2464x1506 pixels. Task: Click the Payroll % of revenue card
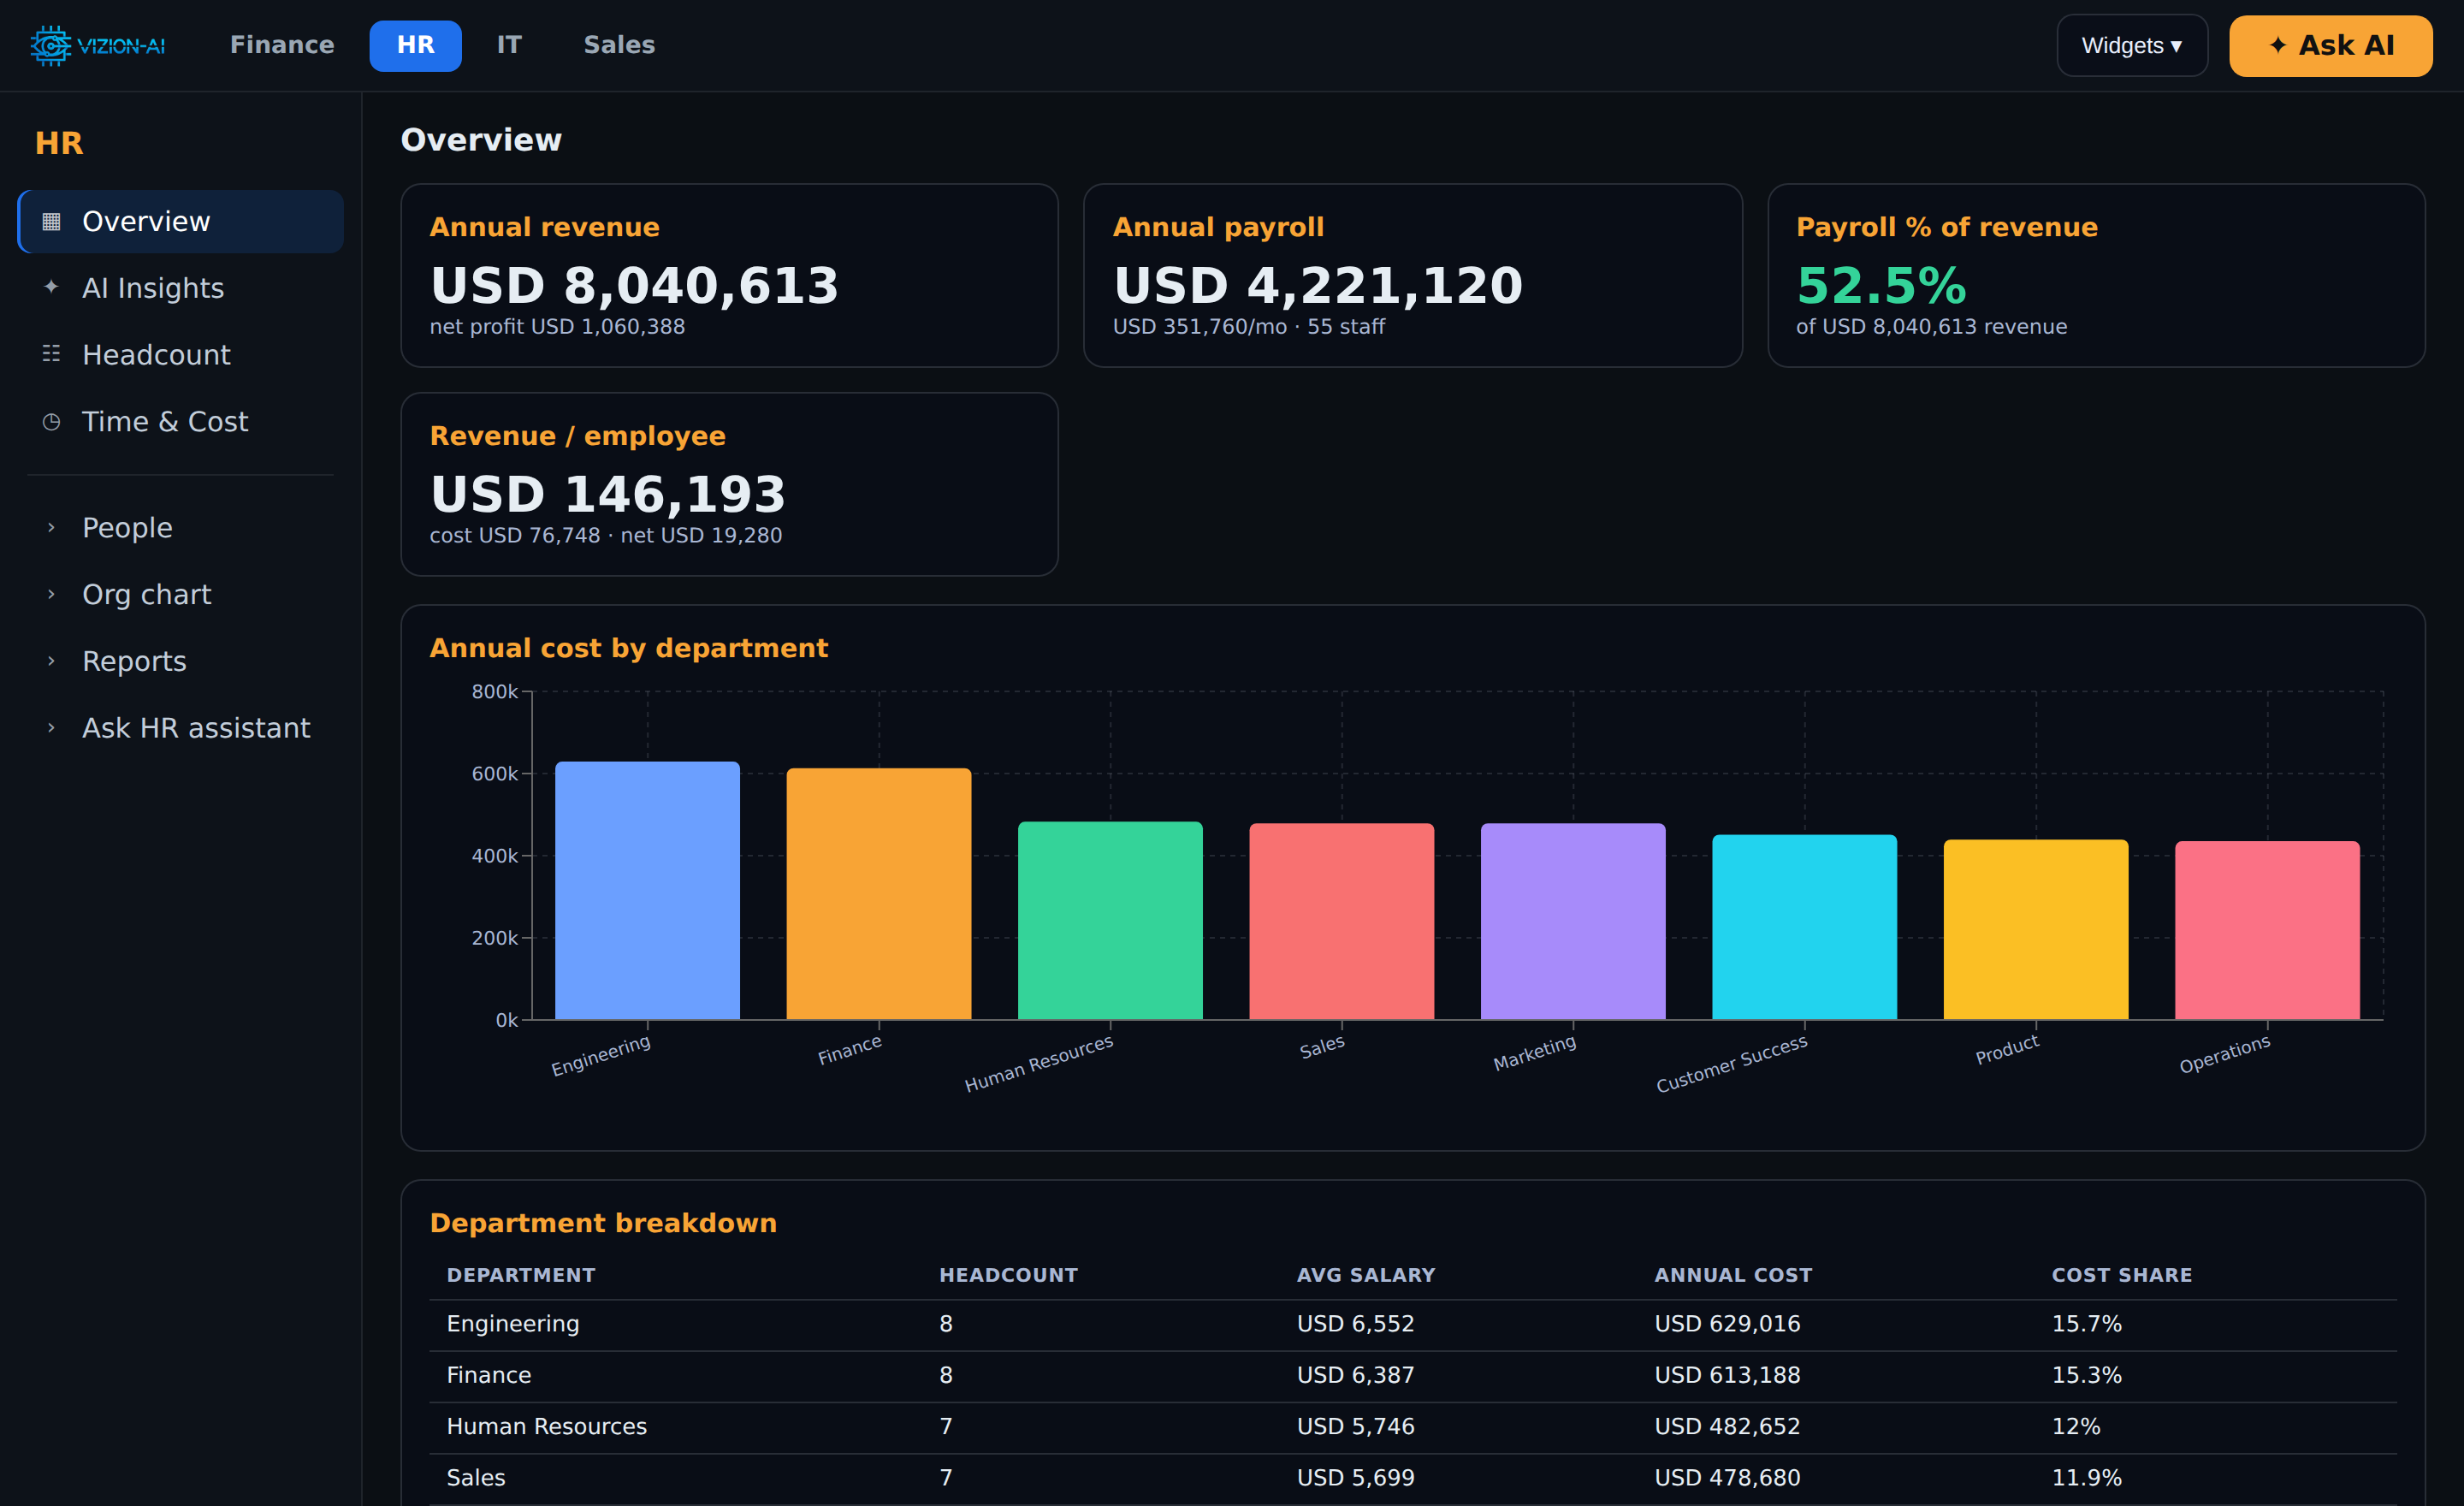point(2096,275)
